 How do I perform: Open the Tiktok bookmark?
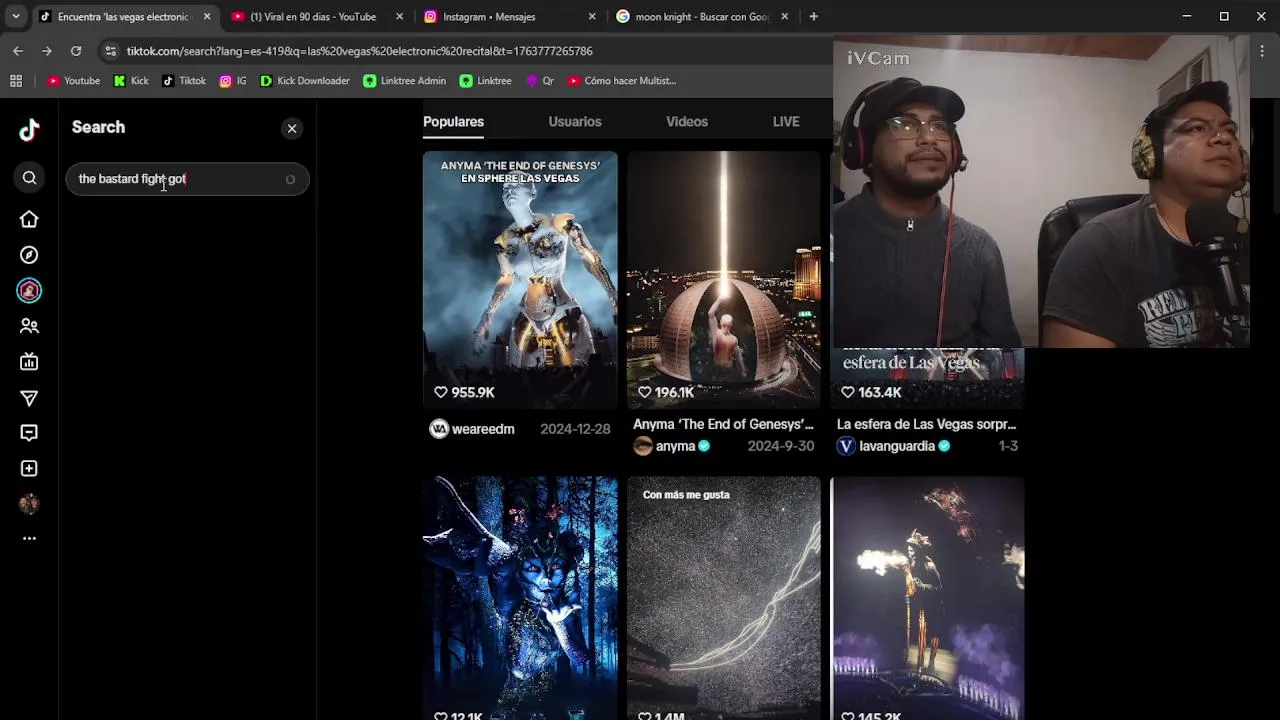(184, 81)
